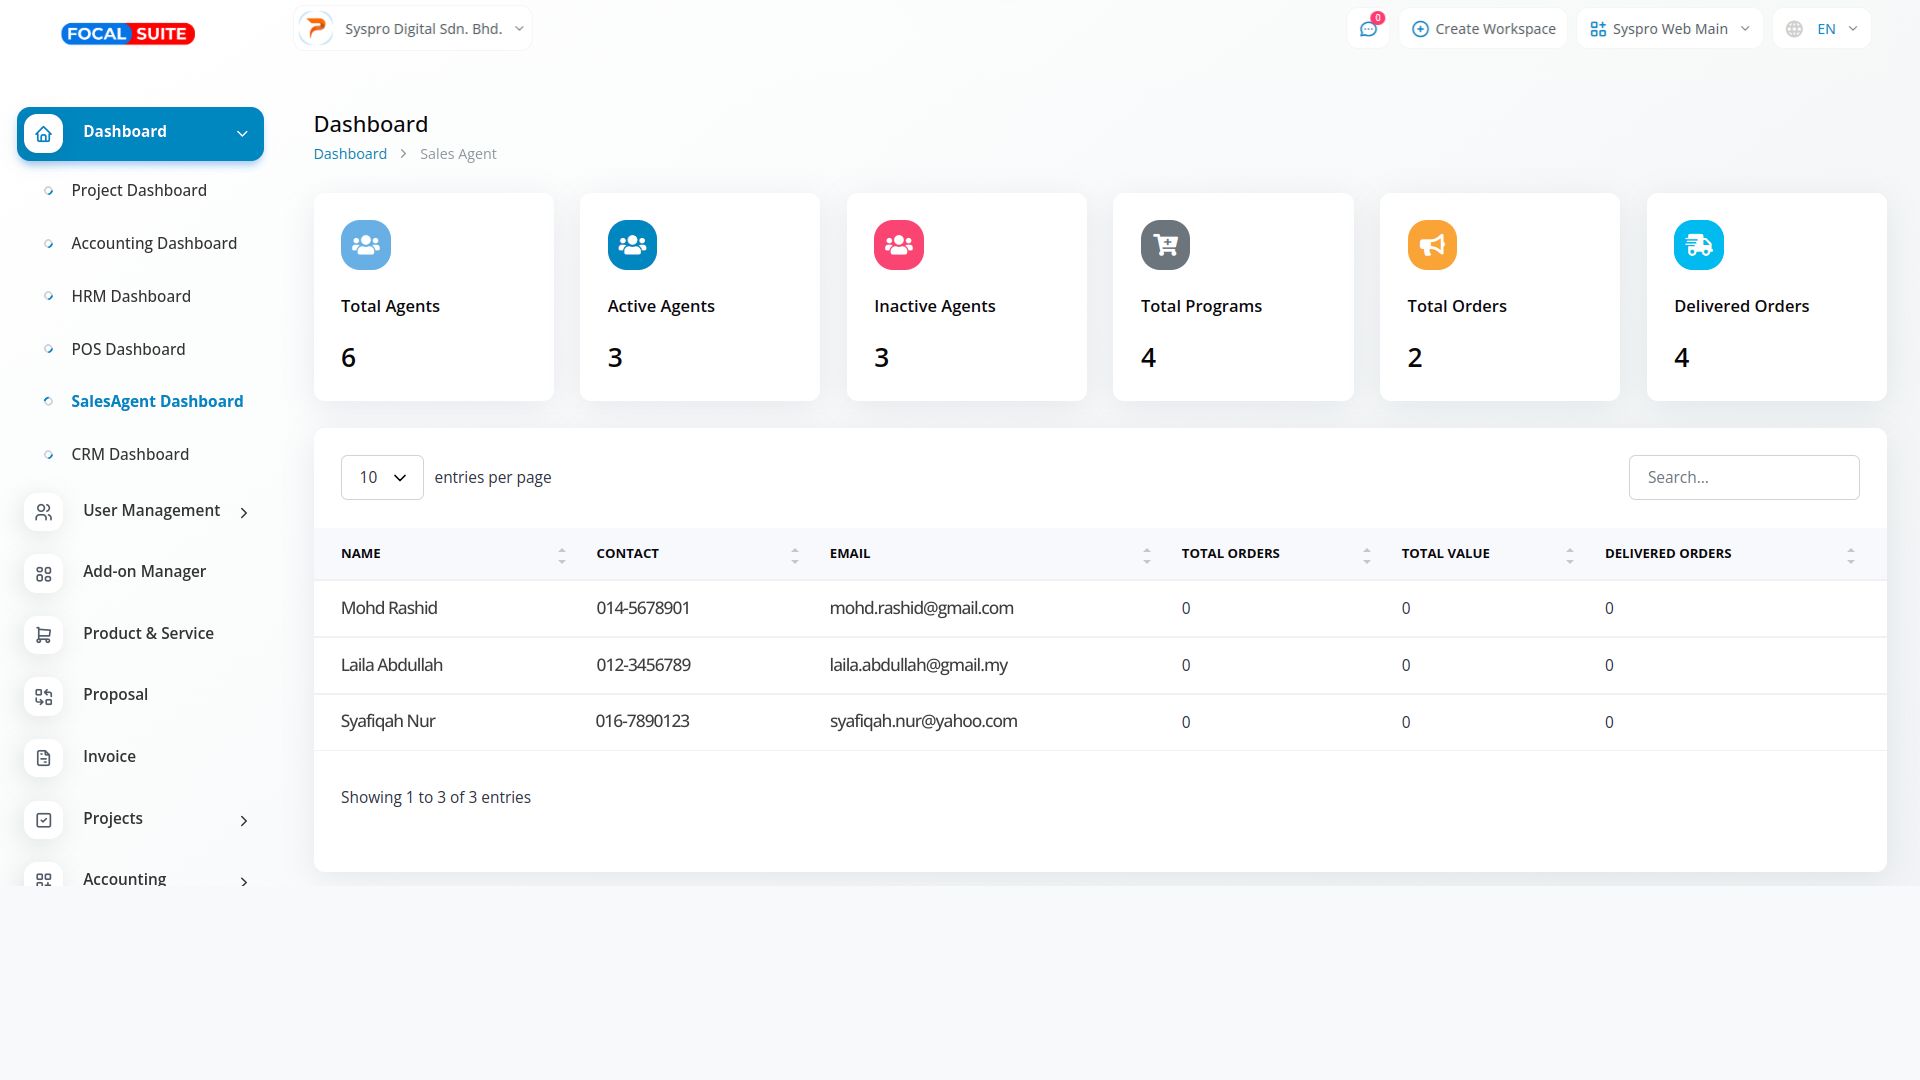This screenshot has height=1080, width=1920.
Task: Select HRM Dashboard in sidebar
Action: [x=131, y=296]
